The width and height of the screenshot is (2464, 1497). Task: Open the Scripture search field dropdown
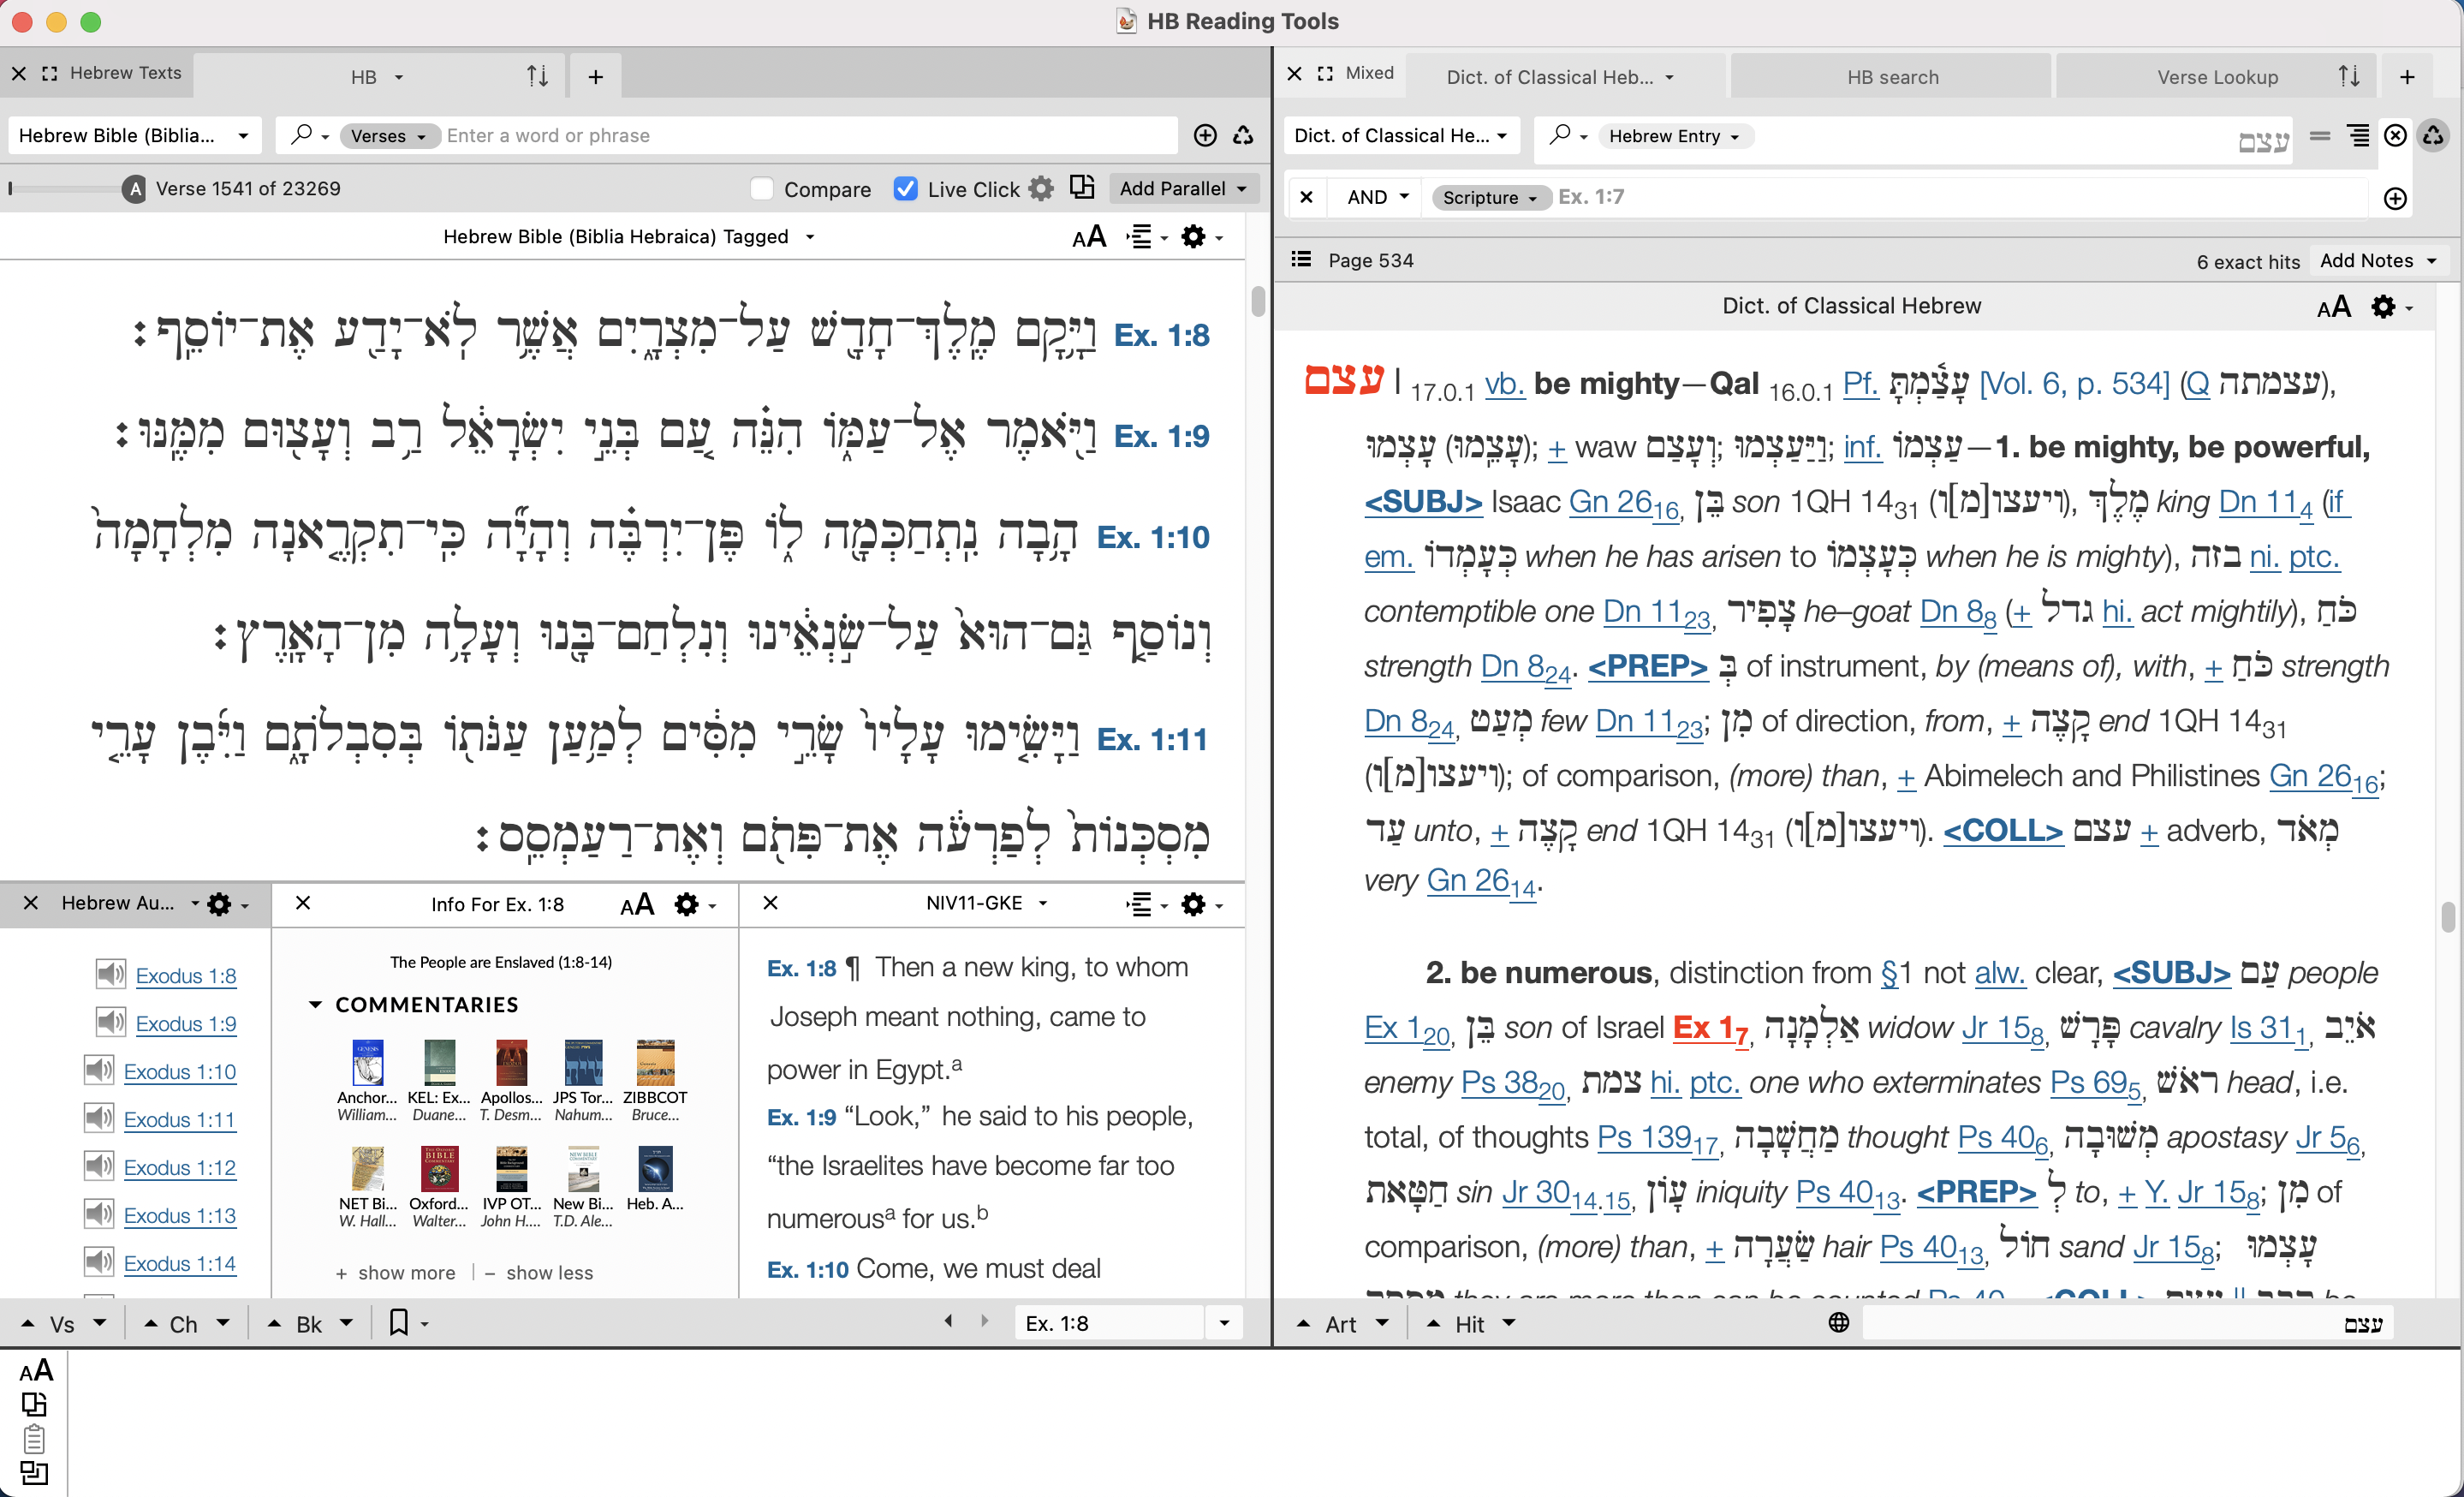click(1489, 197)
